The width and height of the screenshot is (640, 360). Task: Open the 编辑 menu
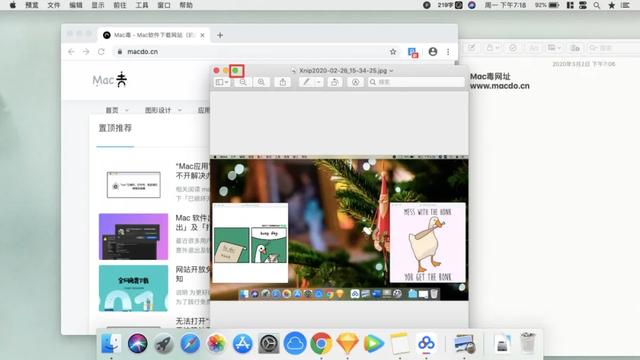[76, 5]
